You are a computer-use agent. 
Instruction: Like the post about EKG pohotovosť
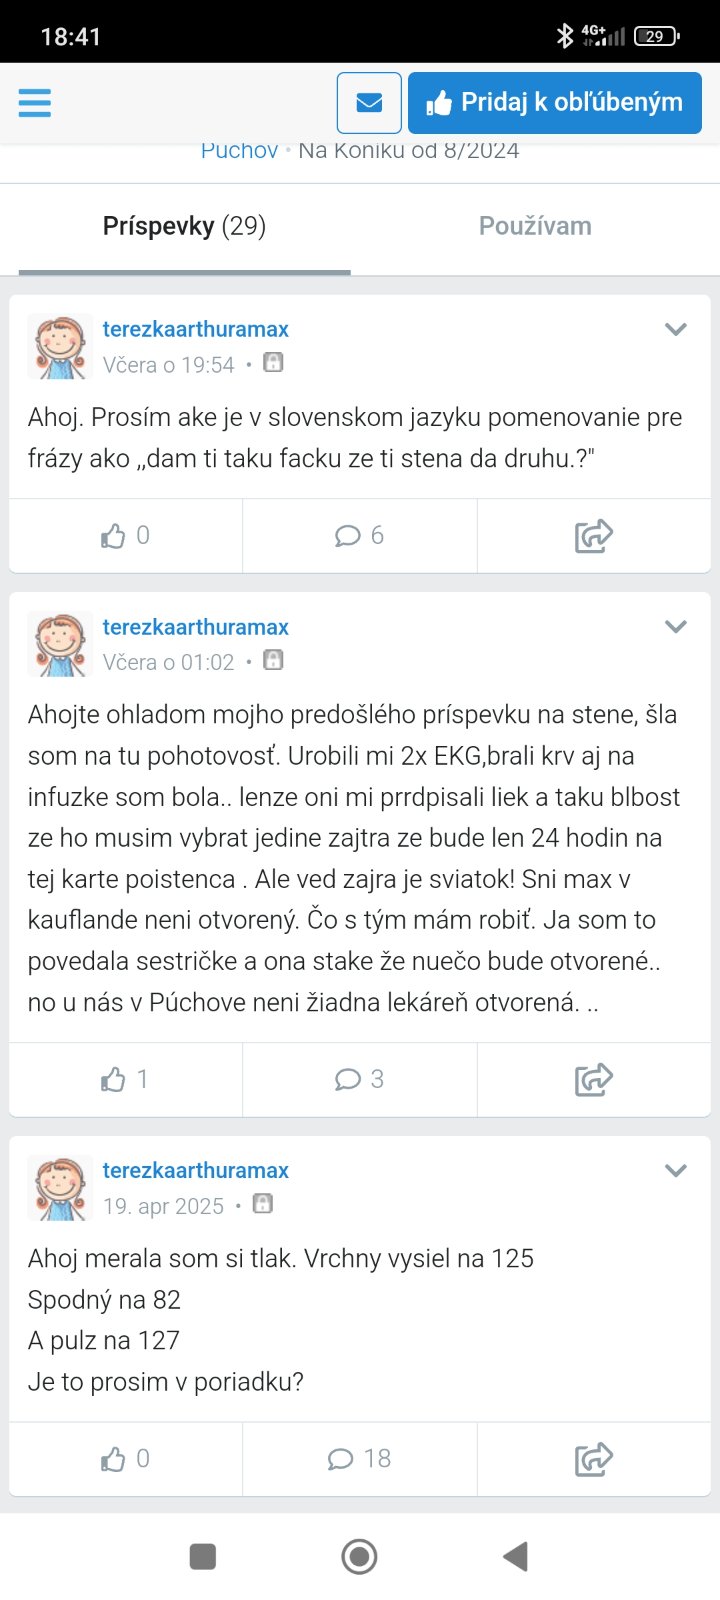[126, 1080]
